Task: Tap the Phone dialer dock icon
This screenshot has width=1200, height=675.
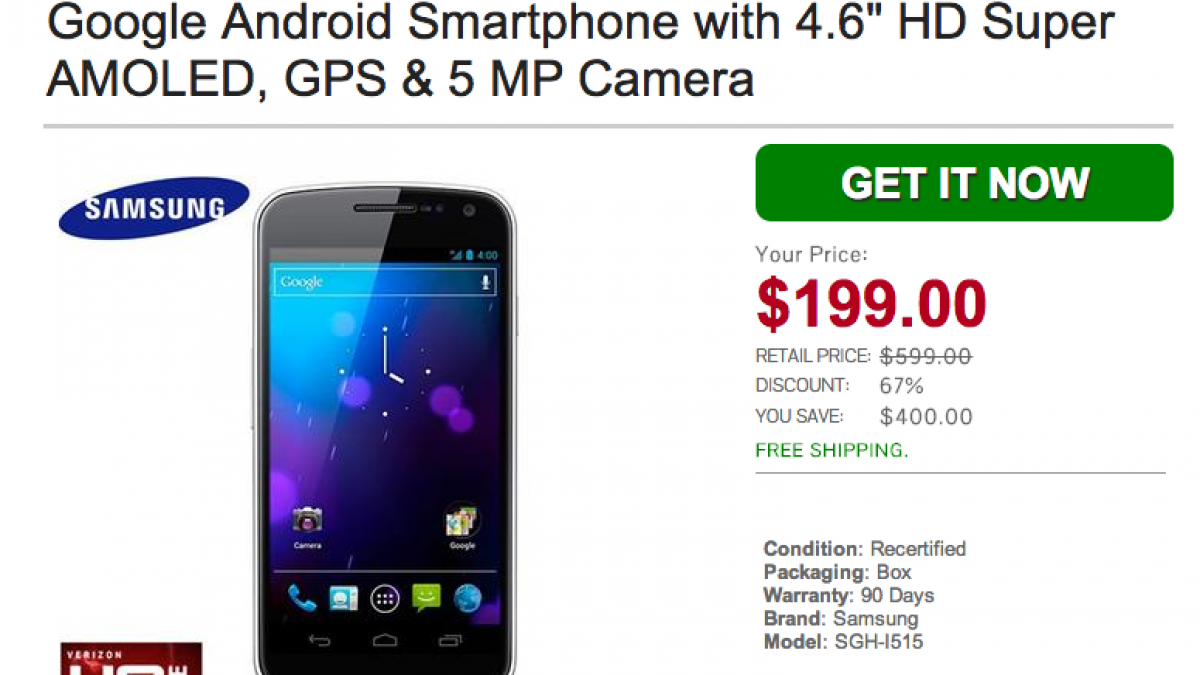Action: (302, 599)
